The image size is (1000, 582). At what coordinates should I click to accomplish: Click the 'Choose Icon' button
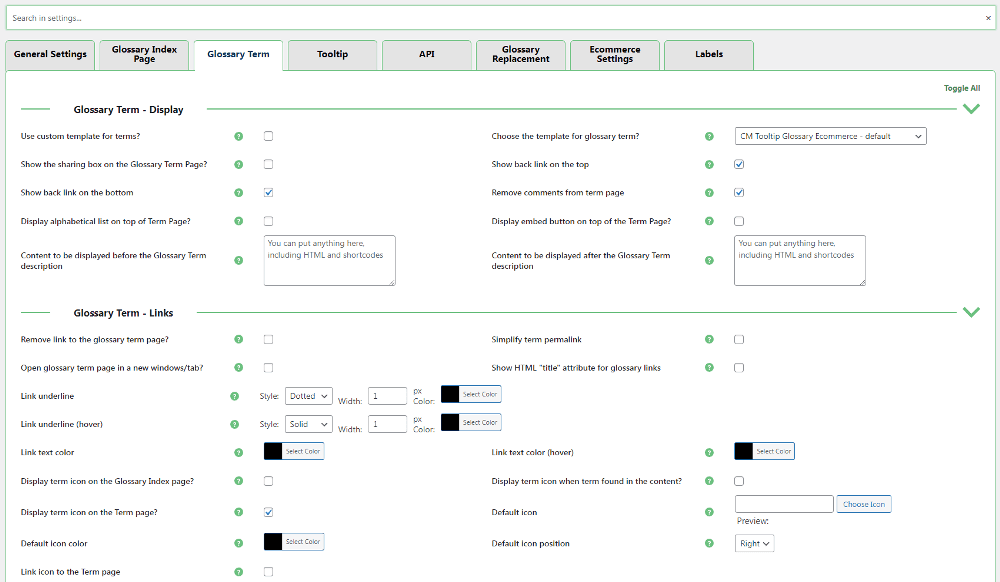tap(863, 504)
